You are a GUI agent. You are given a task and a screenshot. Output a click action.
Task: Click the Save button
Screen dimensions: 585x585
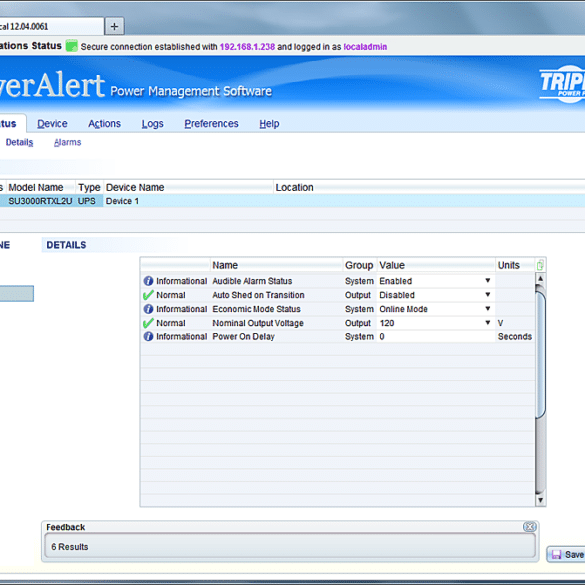(566, 554)
